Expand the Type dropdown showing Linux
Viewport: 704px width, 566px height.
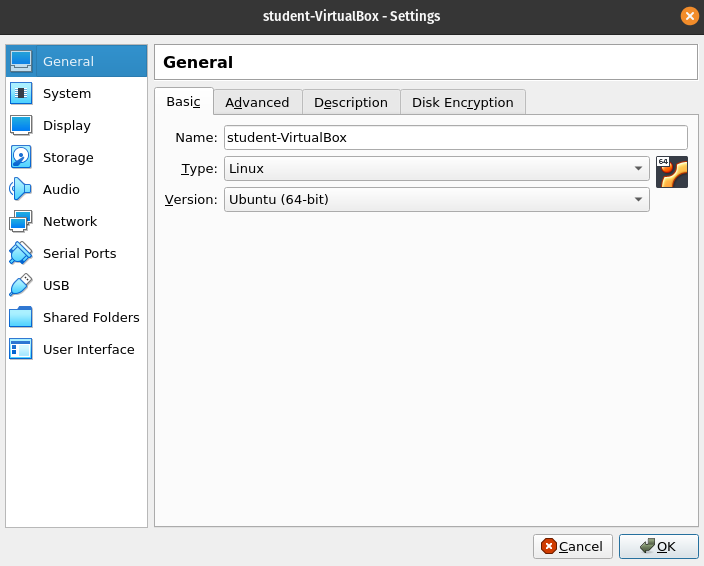tap(436, 169)
